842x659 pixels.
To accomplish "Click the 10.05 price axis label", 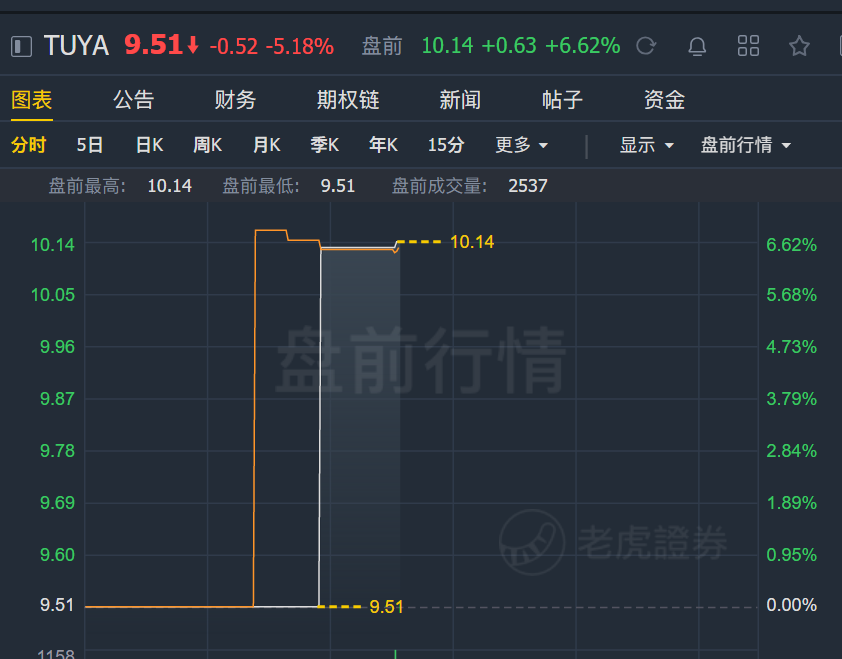I will 53,295.
